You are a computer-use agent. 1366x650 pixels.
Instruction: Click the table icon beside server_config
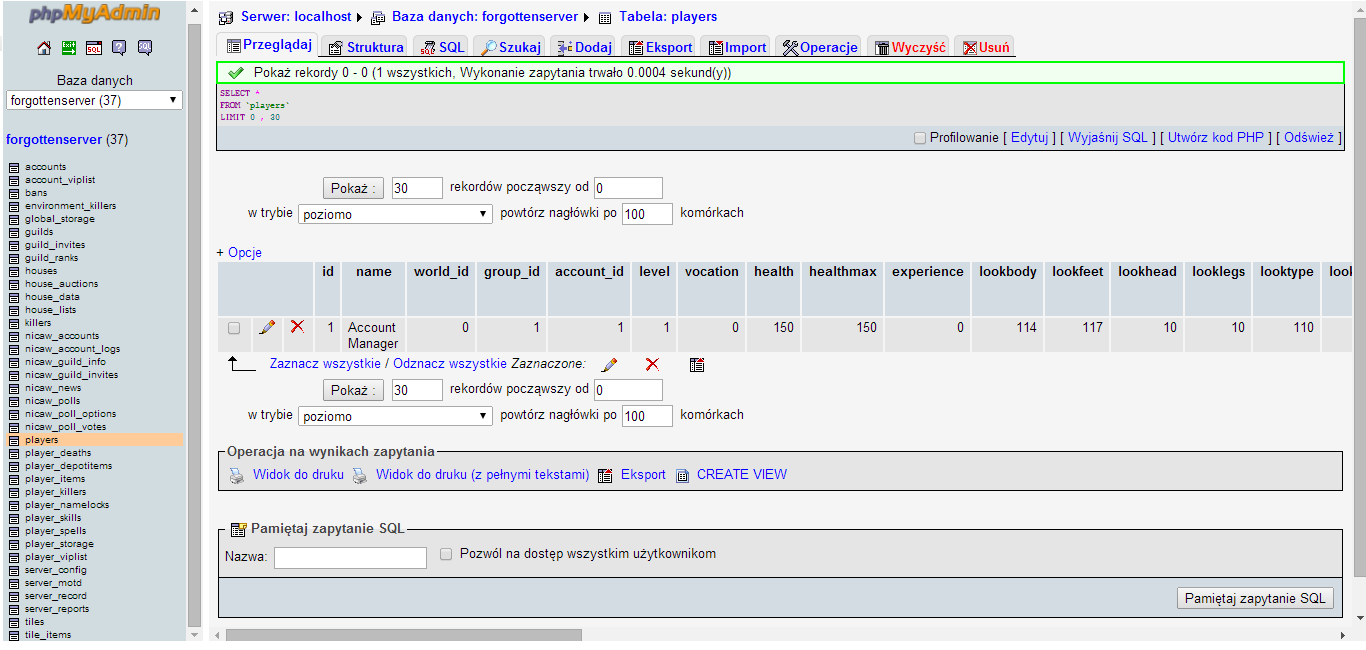tap(14, 570)
